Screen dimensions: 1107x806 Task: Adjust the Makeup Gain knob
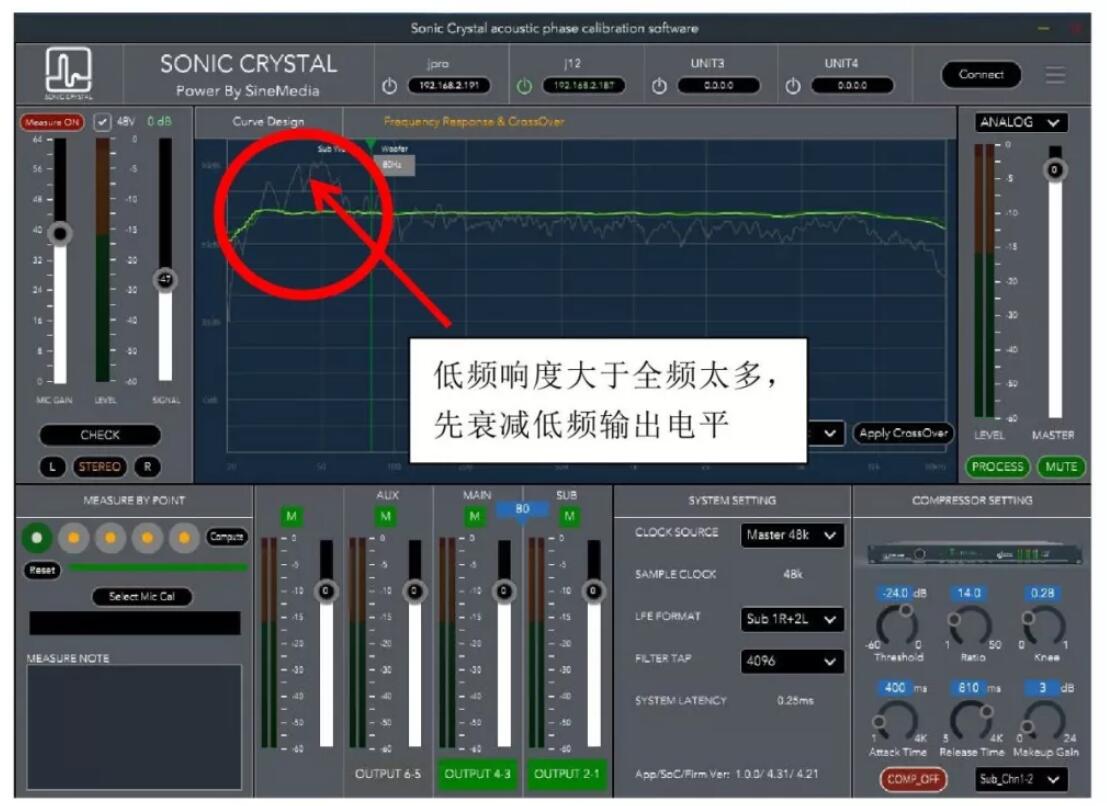pos(1043,720)
